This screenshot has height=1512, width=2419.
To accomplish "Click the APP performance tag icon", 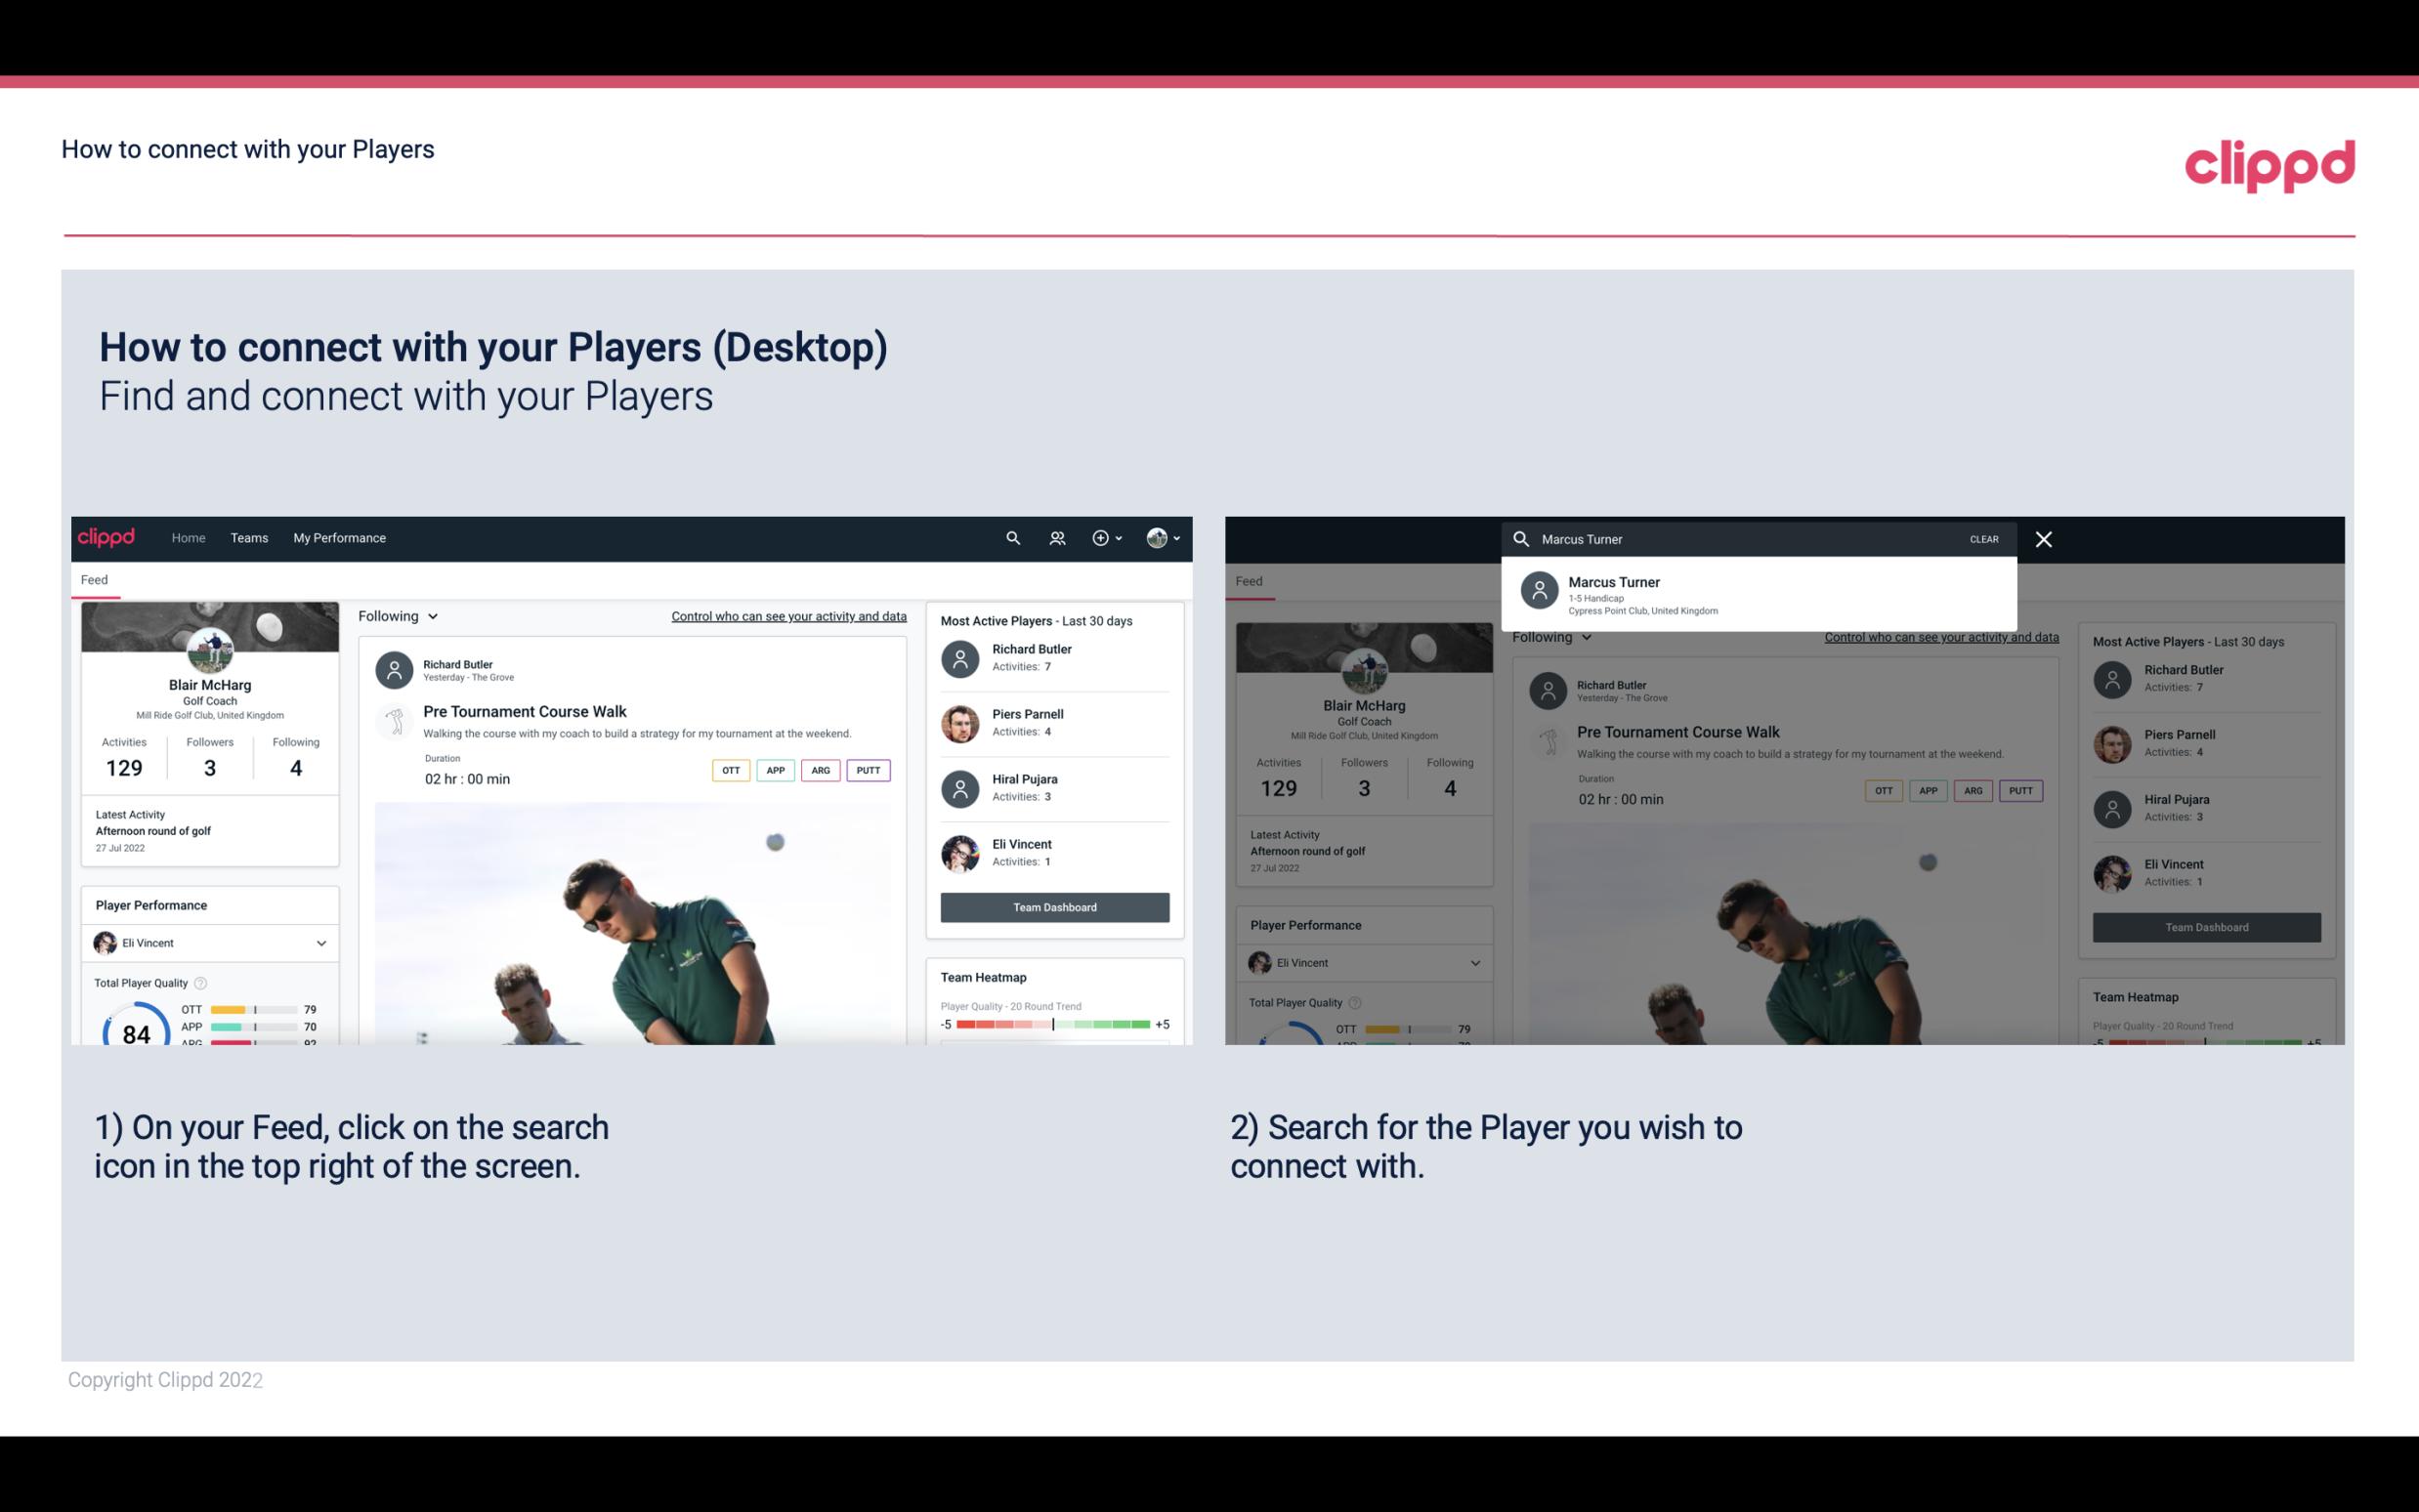I will click(773, 768).
